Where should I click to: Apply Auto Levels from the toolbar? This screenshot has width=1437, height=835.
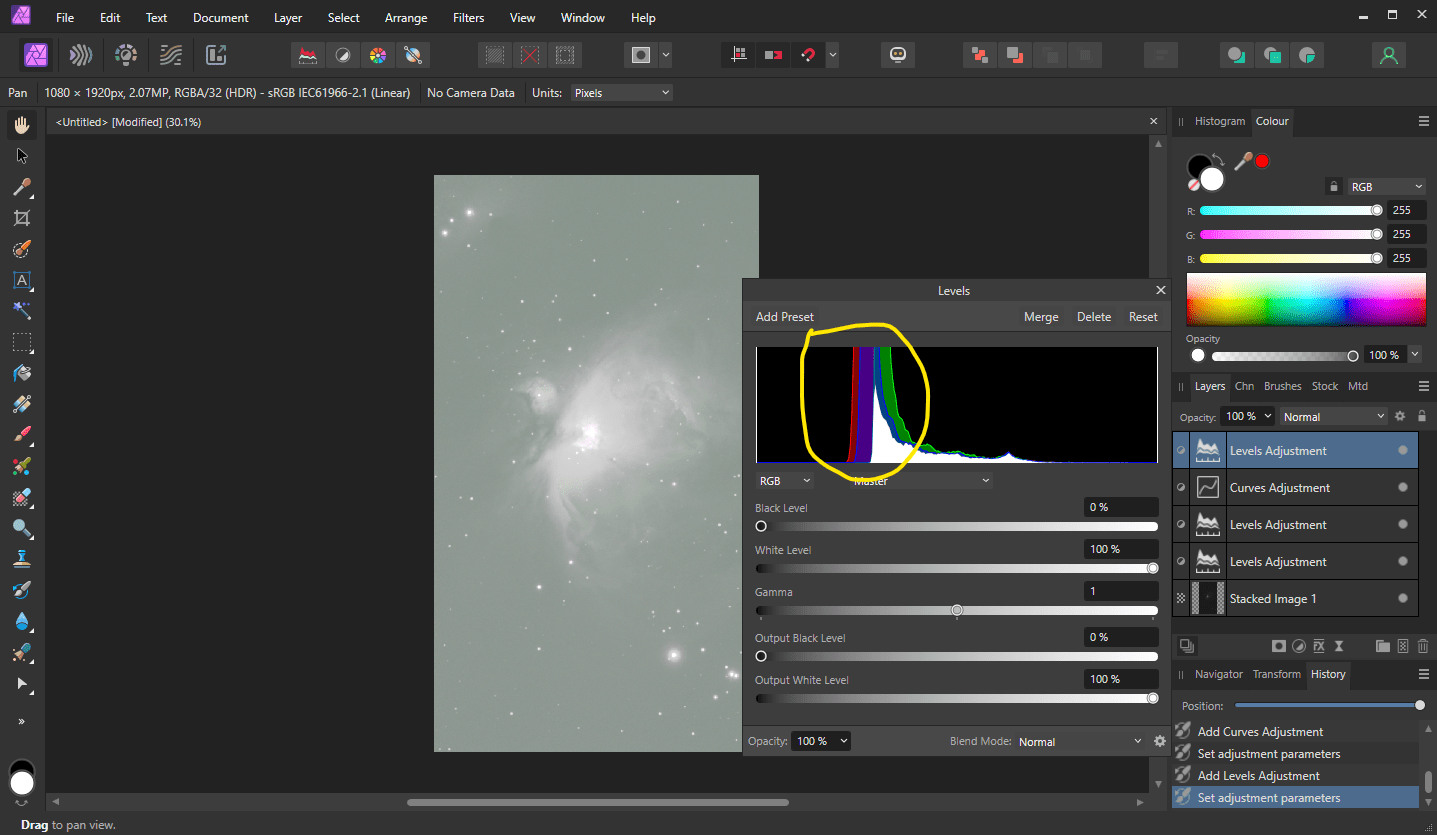(309, 55)
